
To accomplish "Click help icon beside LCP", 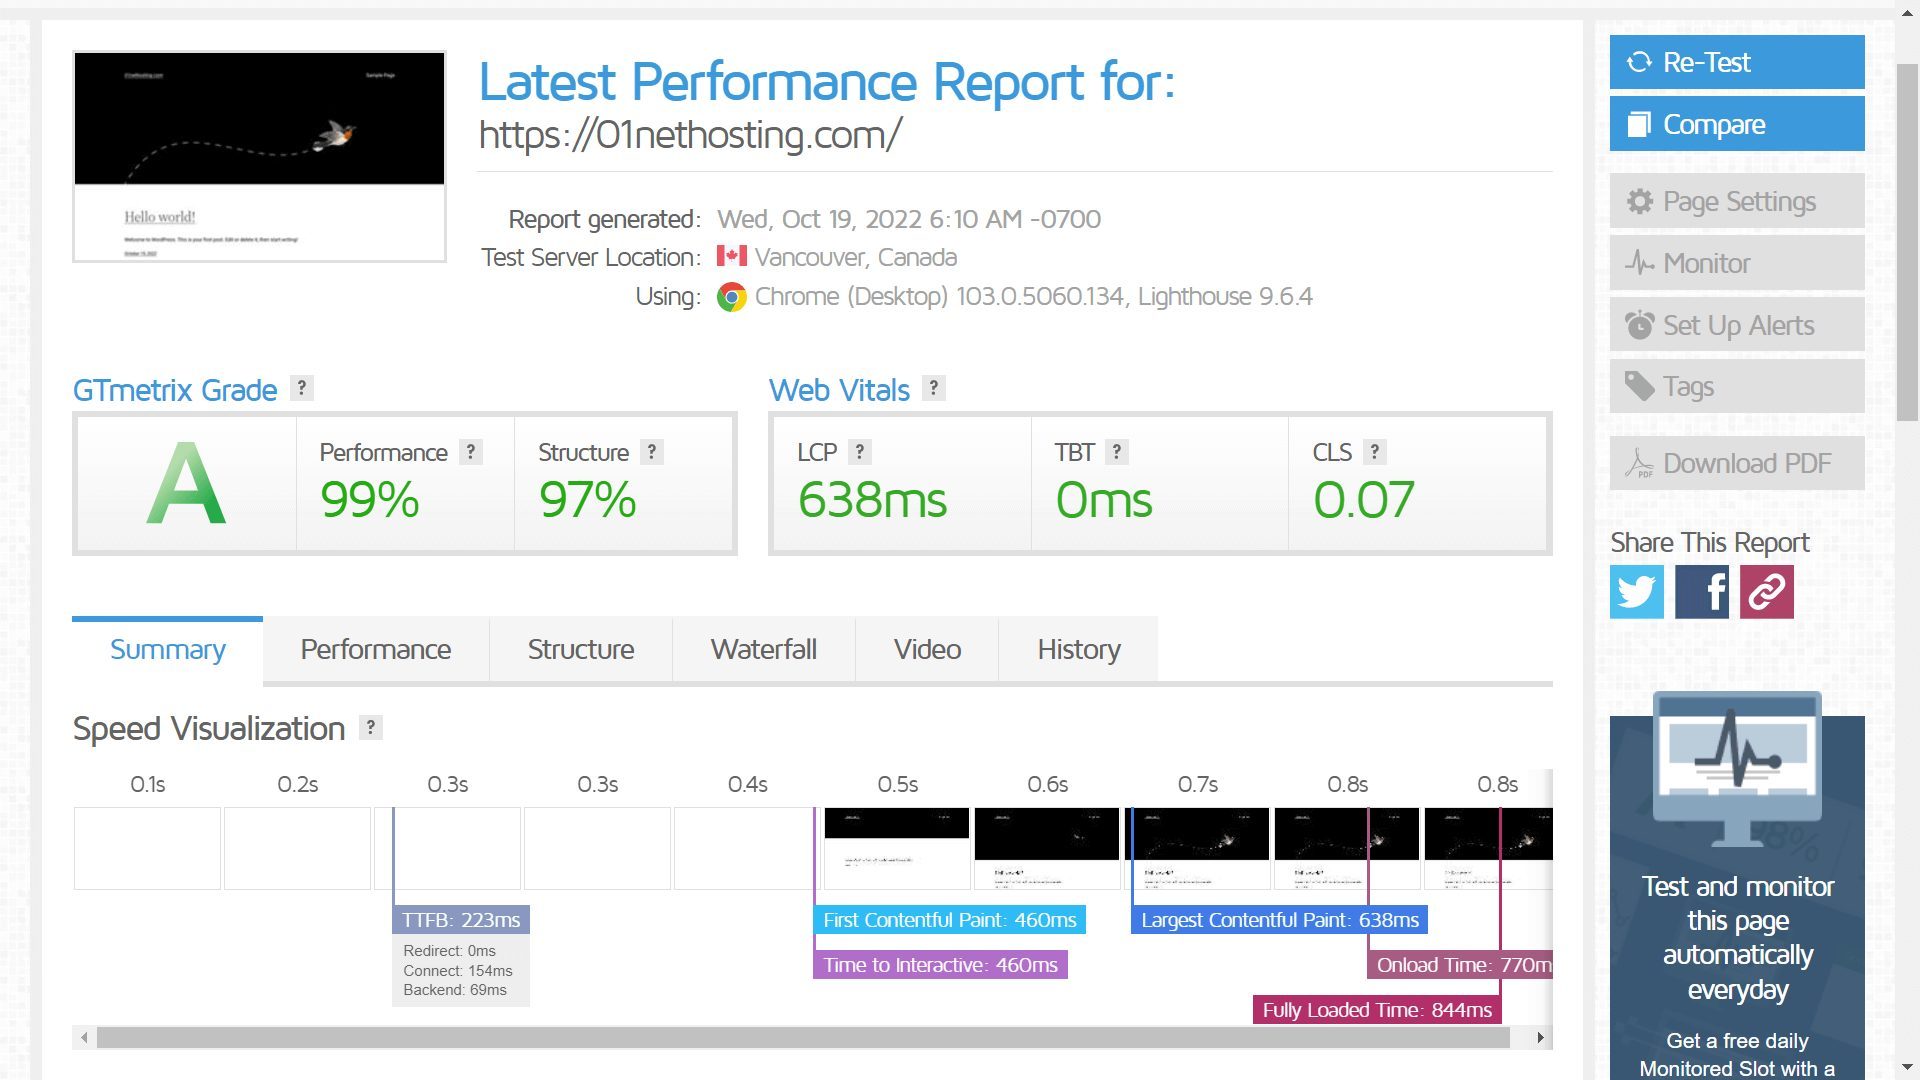I will (x=860, y=452).
